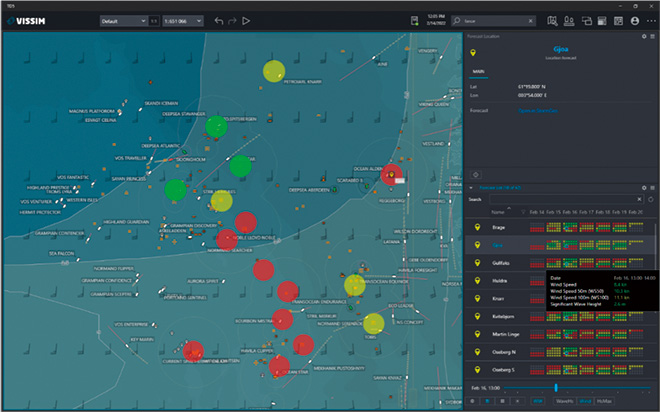This screenshot has width=660, height=412.
Task: Select the Martin Linge row name
Action: [x=506, y=334]
